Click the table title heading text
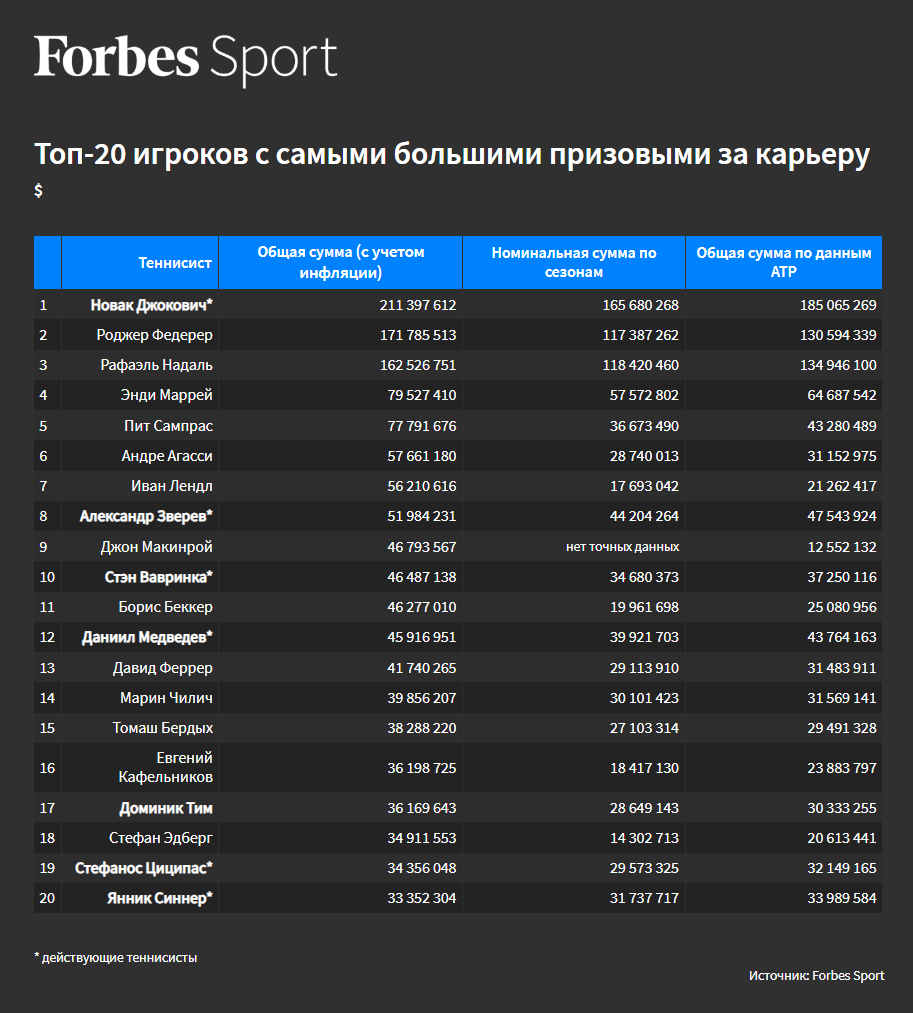 [x=452, y=155]
